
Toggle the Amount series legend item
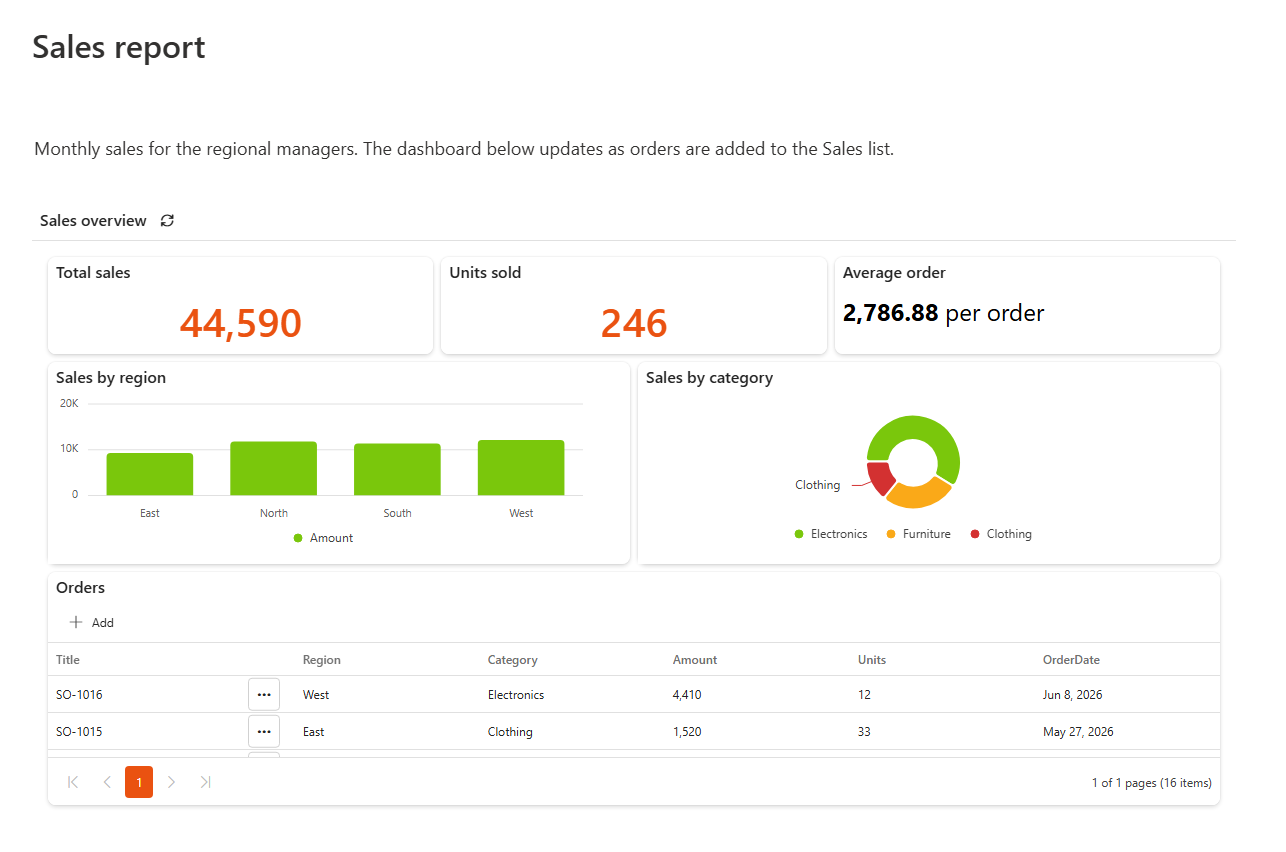(323, 538)
